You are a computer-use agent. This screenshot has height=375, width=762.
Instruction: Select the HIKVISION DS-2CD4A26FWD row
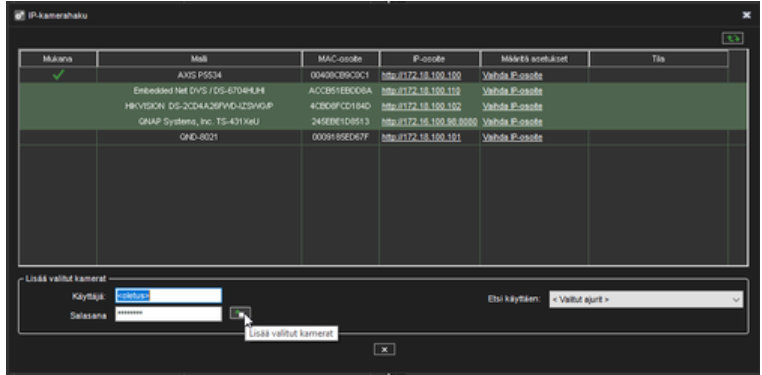pos(383,106)
